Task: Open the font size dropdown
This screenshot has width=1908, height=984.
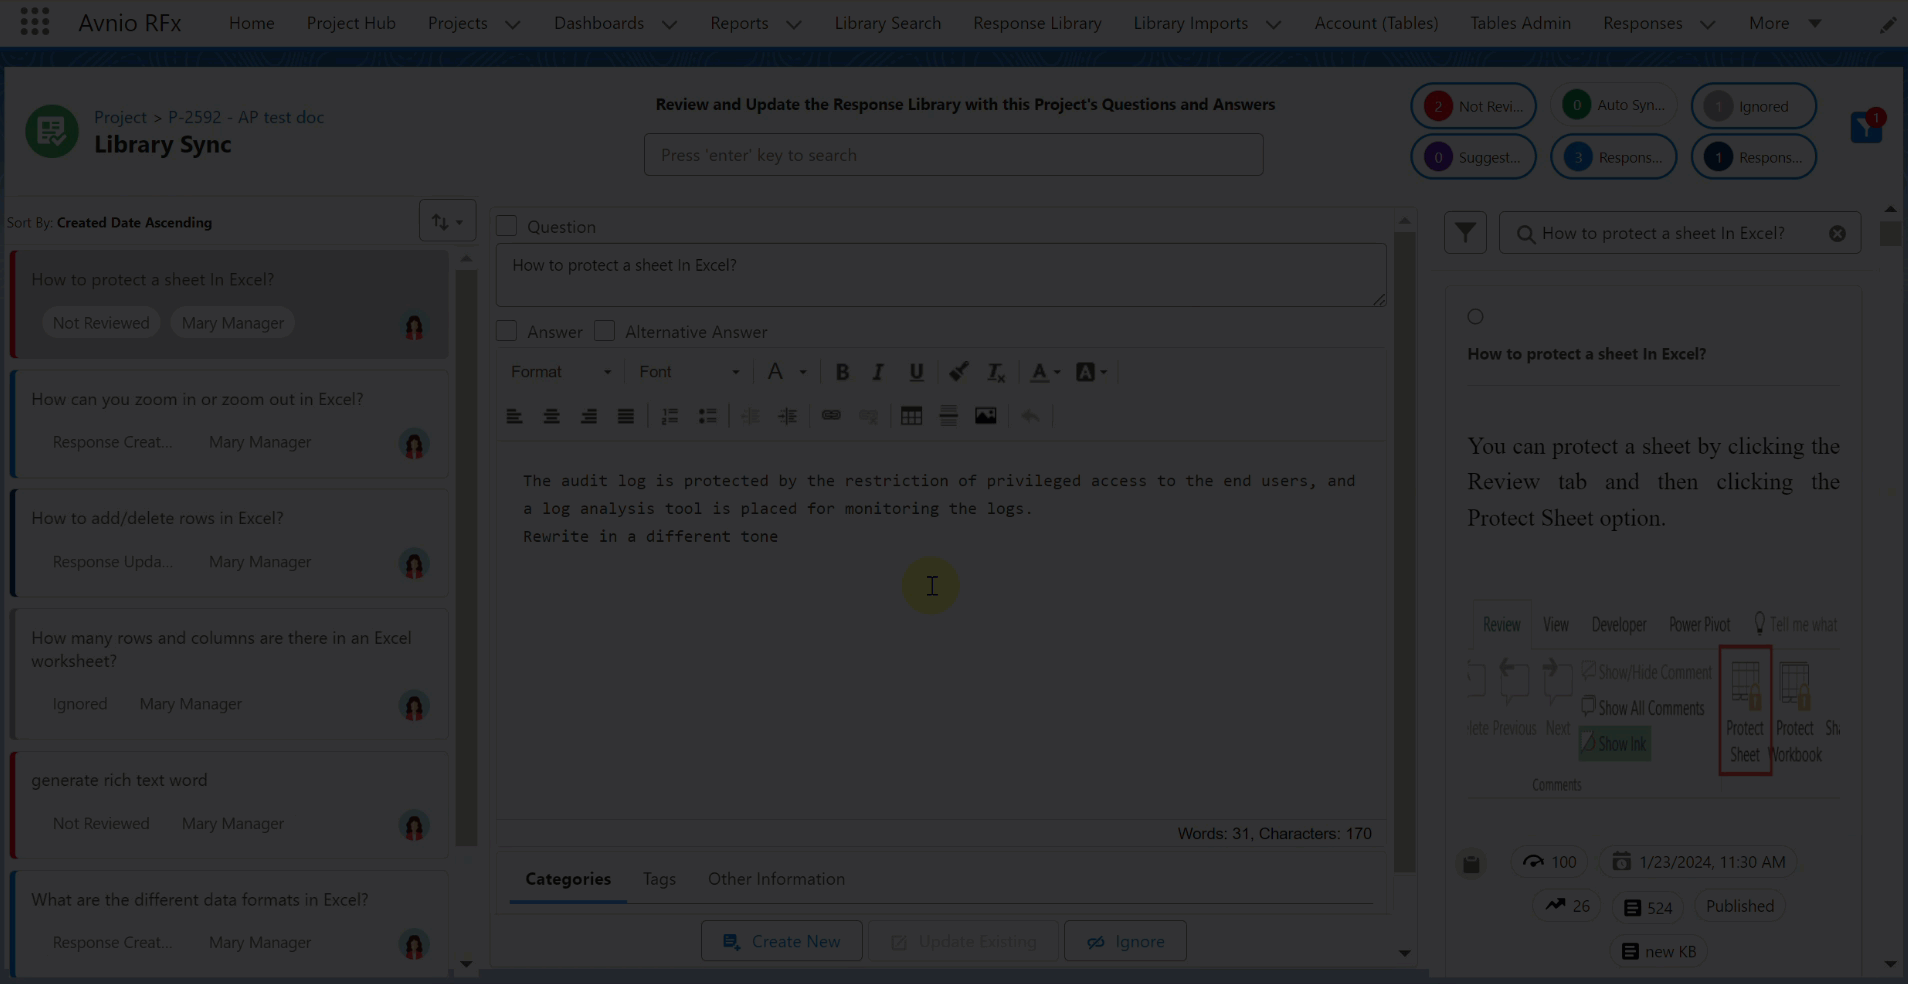Action: [x=786, y=372]
